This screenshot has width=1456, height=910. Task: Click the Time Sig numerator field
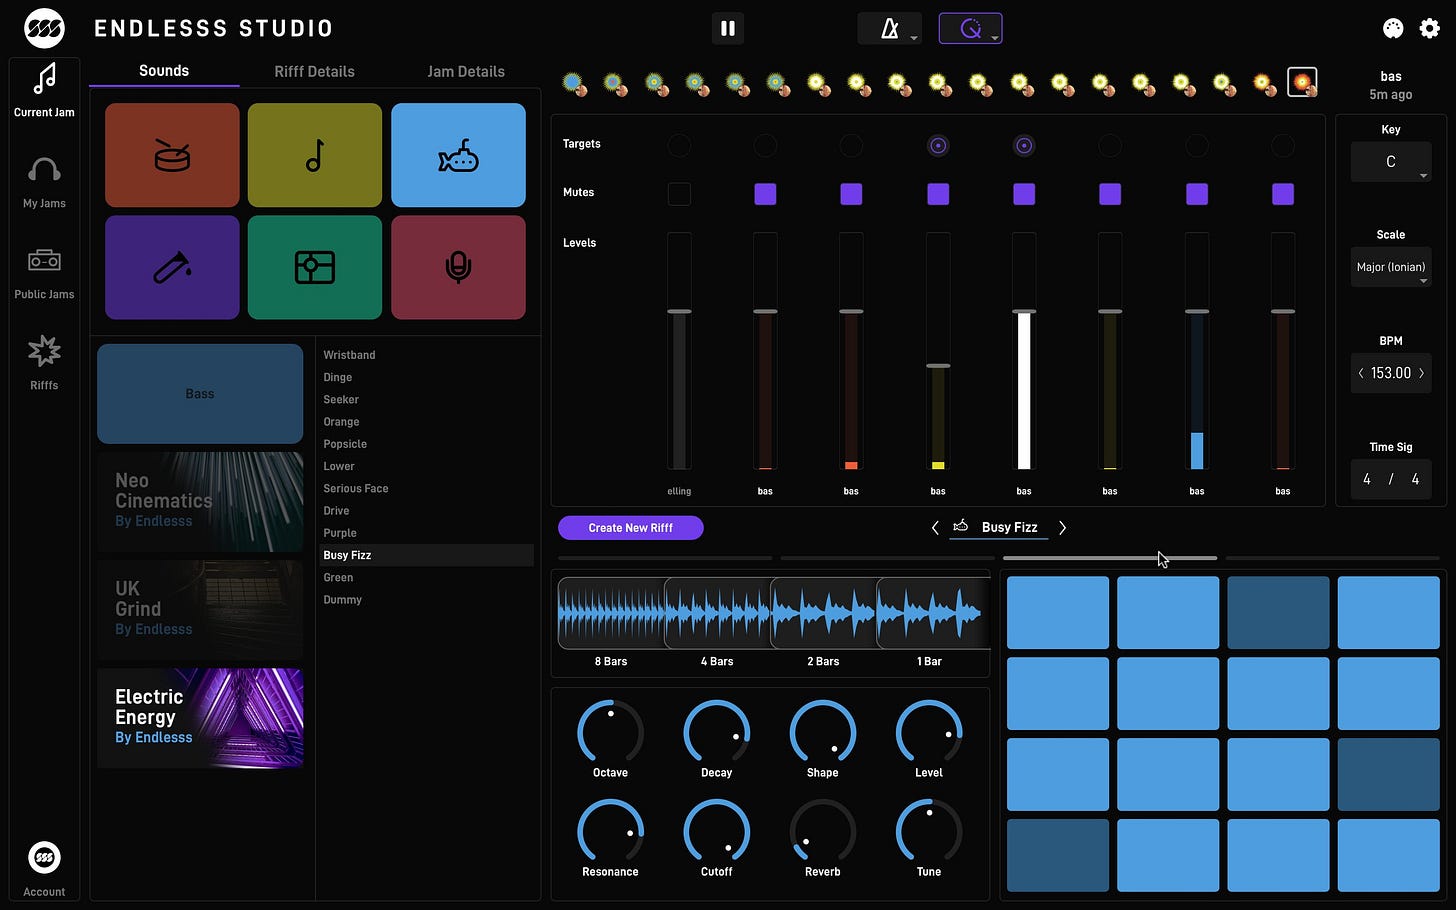click(1367, 479)
